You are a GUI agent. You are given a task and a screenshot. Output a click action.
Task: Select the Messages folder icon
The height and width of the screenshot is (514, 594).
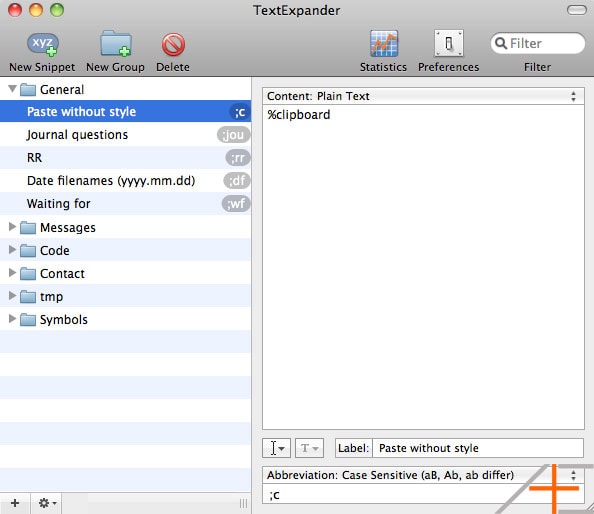pos(28,228)
